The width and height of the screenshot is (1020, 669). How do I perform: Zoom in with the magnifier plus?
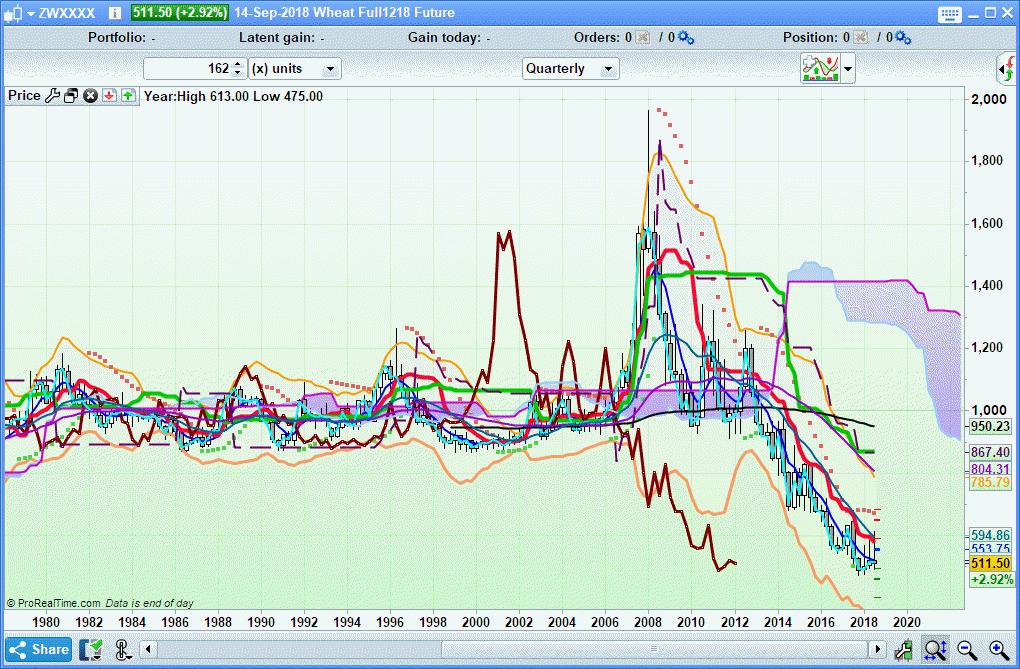point(999,649)
